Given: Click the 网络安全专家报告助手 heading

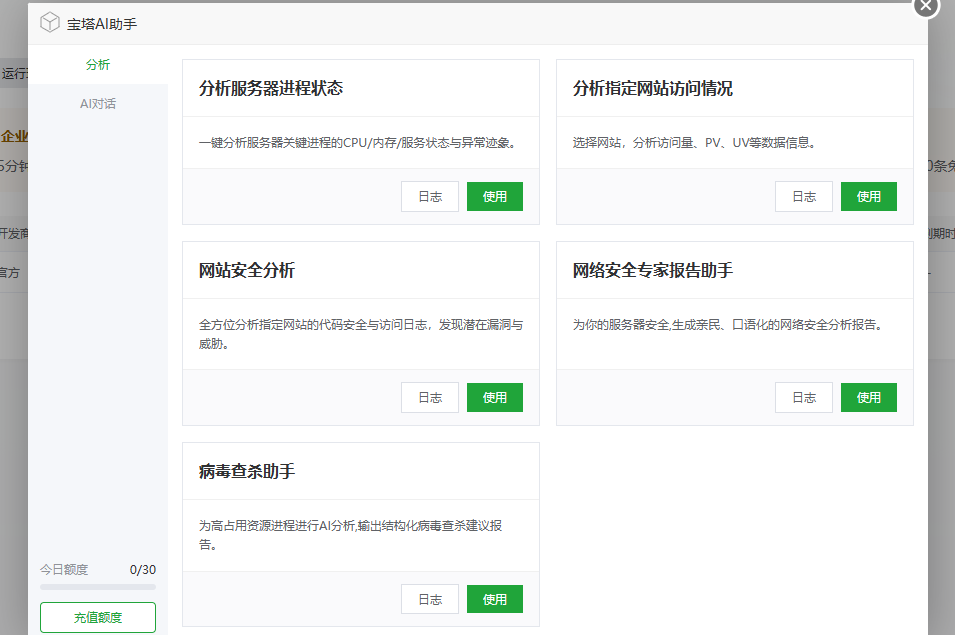Looking at the screenshot, I should pos(653,271).
